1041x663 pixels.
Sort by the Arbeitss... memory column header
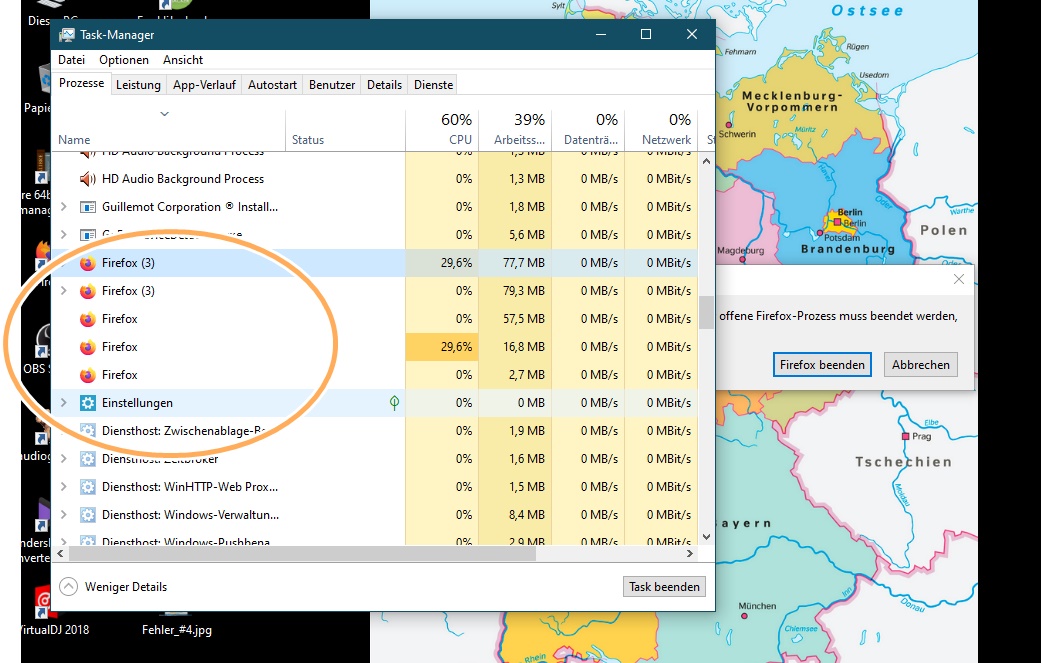(x=515, y=129)
